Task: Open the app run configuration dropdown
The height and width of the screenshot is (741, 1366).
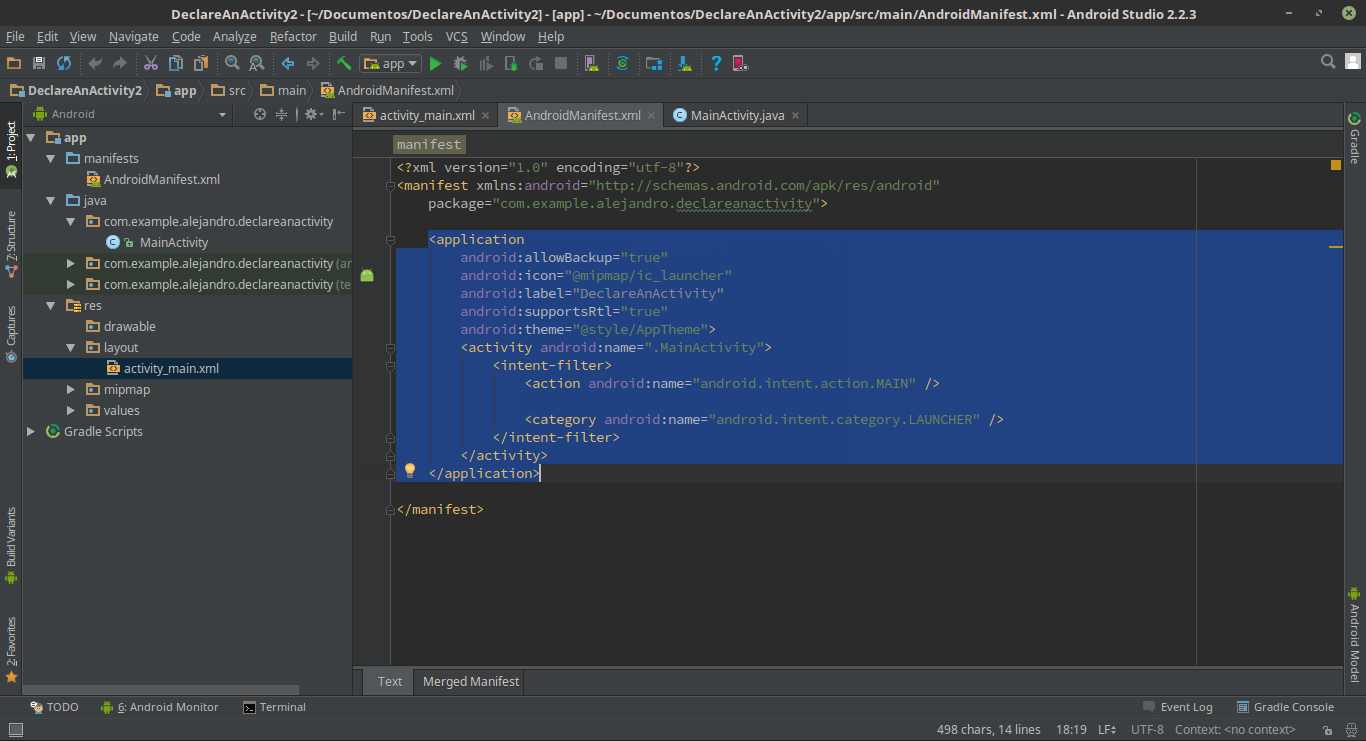Action: 390,63
